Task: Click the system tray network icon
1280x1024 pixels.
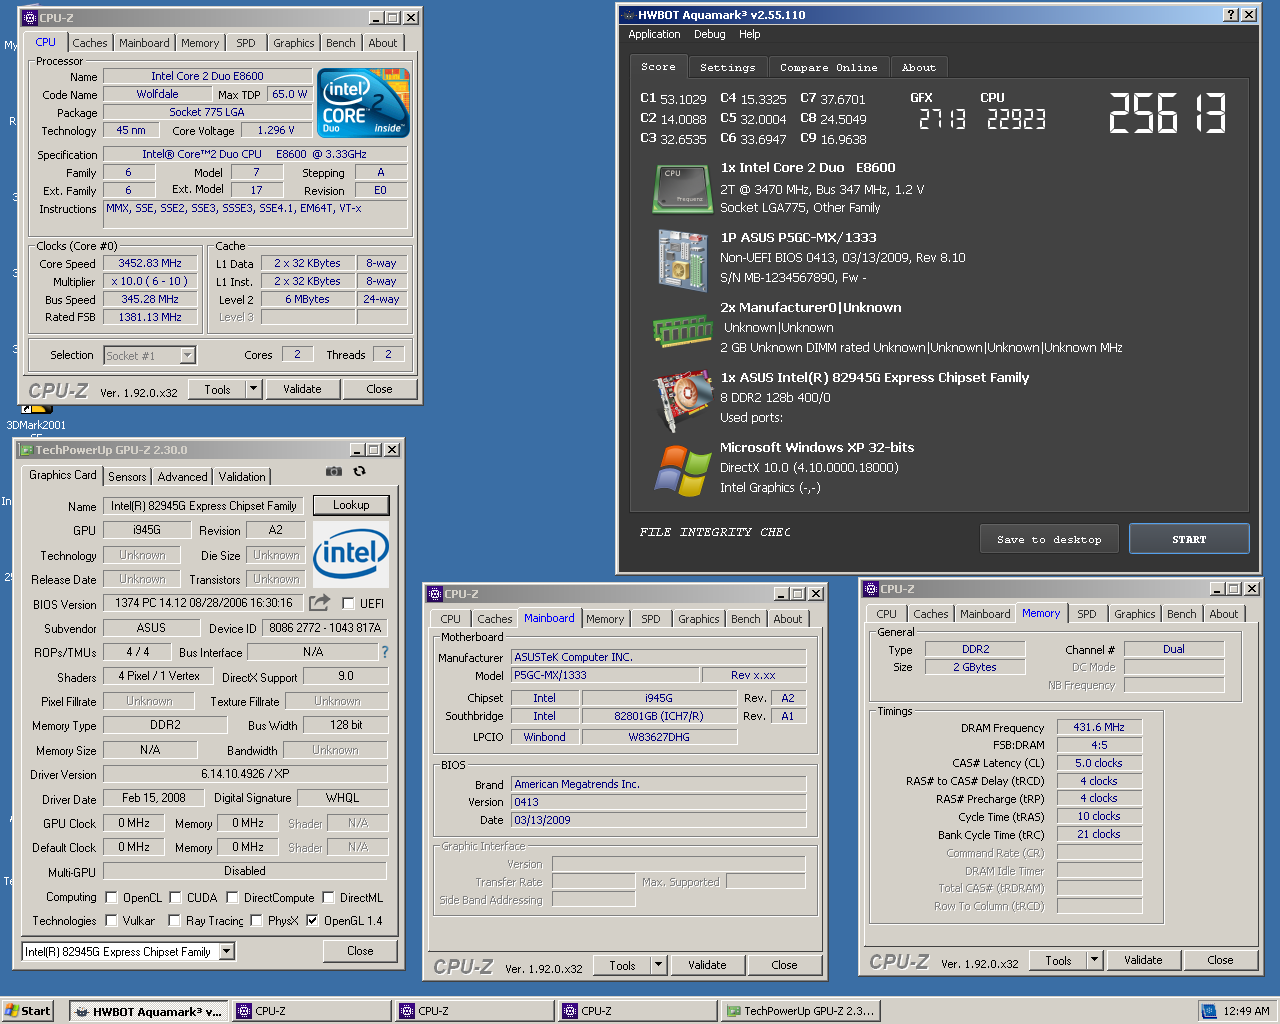Action: (1209, 1011)
